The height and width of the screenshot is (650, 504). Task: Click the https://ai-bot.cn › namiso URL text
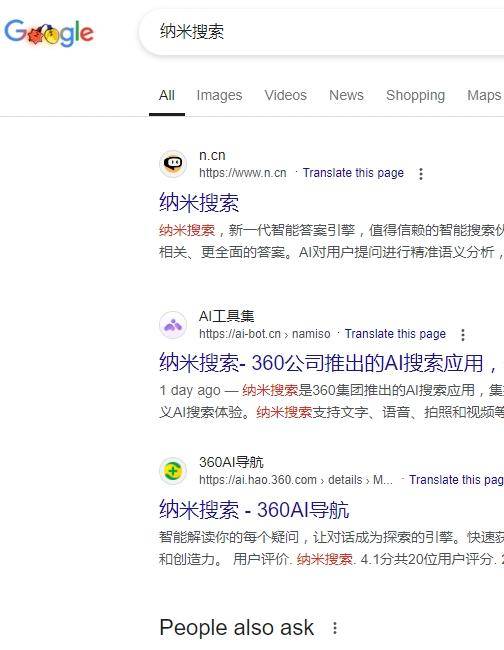[264, 334]
